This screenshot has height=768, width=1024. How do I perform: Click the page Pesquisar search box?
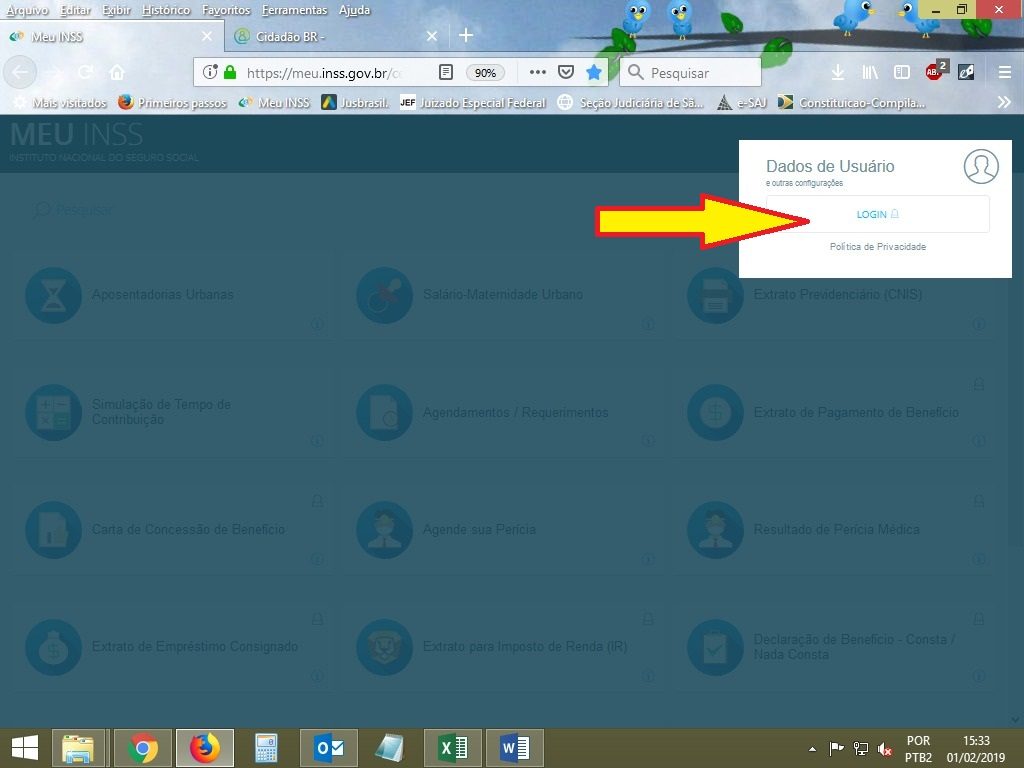(x=74, y=210)
